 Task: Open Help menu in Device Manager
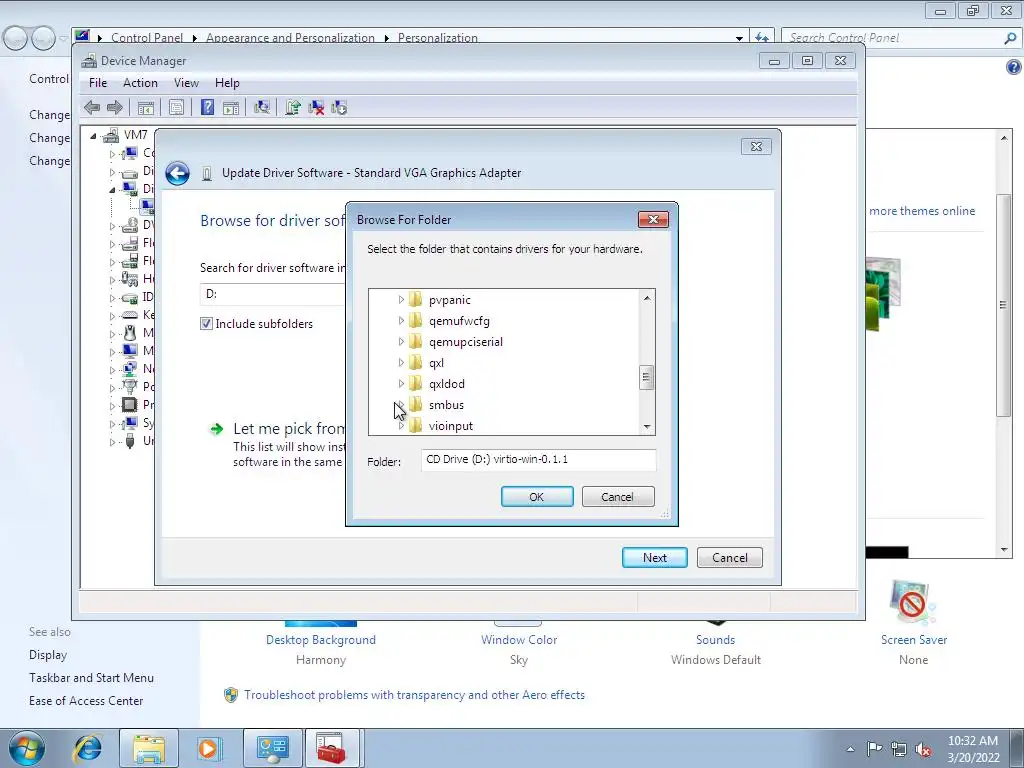click(x=227, y=83)
